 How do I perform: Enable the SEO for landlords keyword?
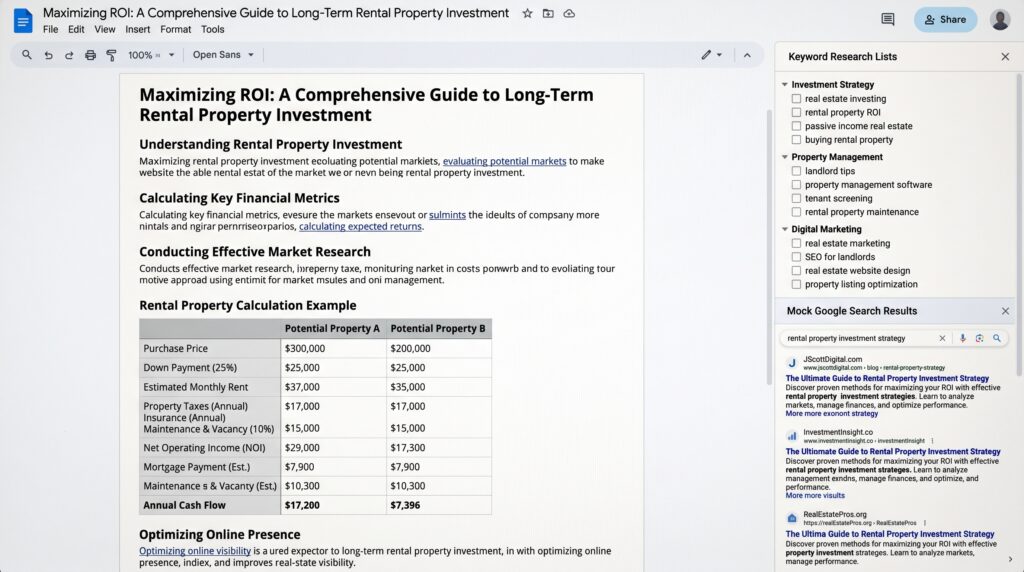click(x=796, y=257)
